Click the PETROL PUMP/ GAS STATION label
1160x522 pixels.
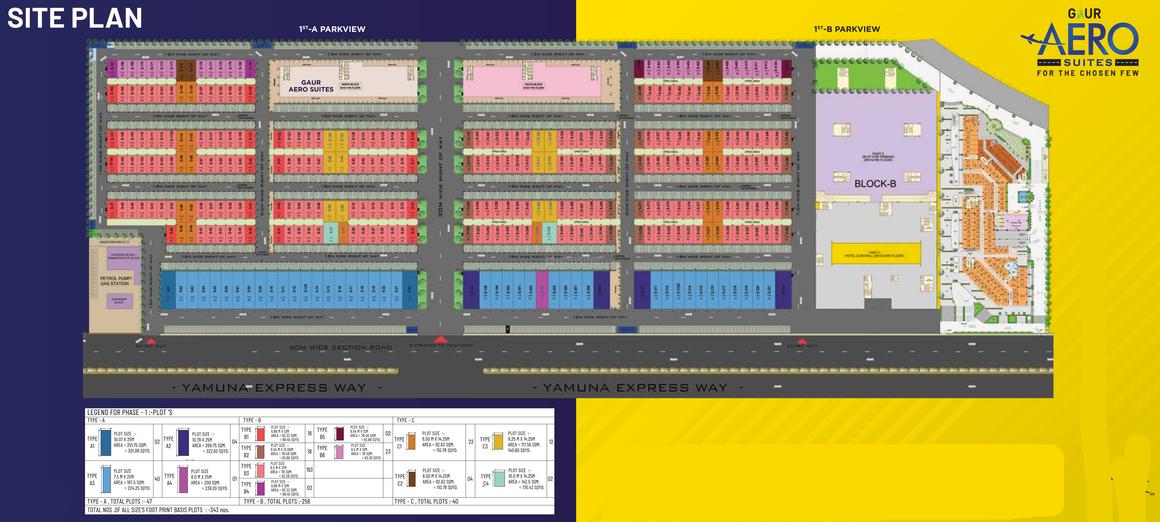[x=115, y=282]
